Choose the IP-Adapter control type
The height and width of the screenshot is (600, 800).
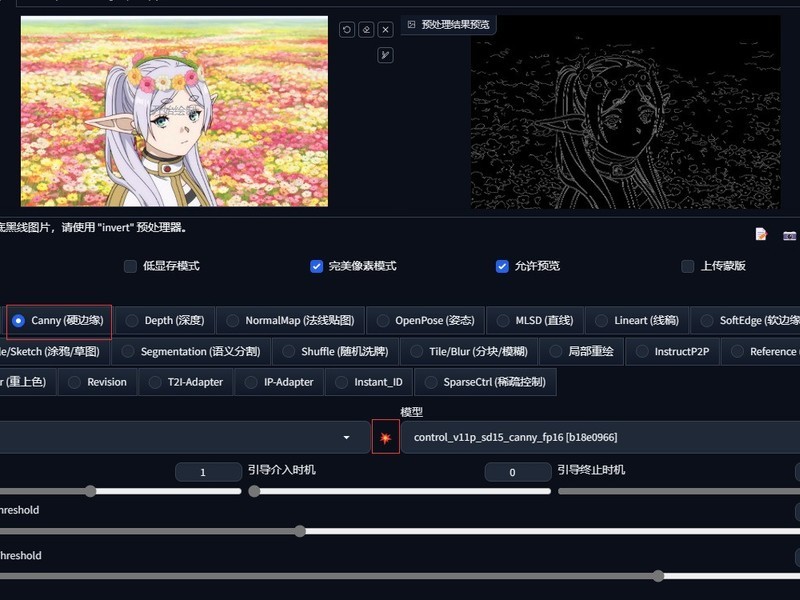280,382
